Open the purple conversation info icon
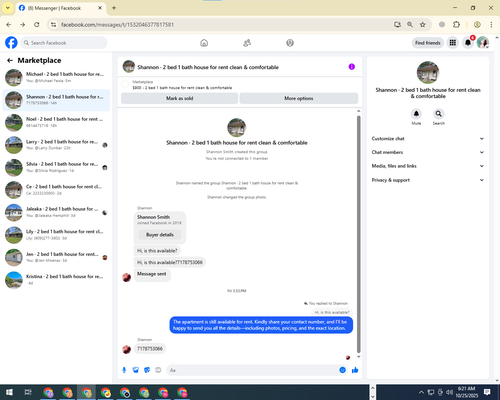Screen dimensions: 500x400 pyautogui.click(x=352, y=67)
